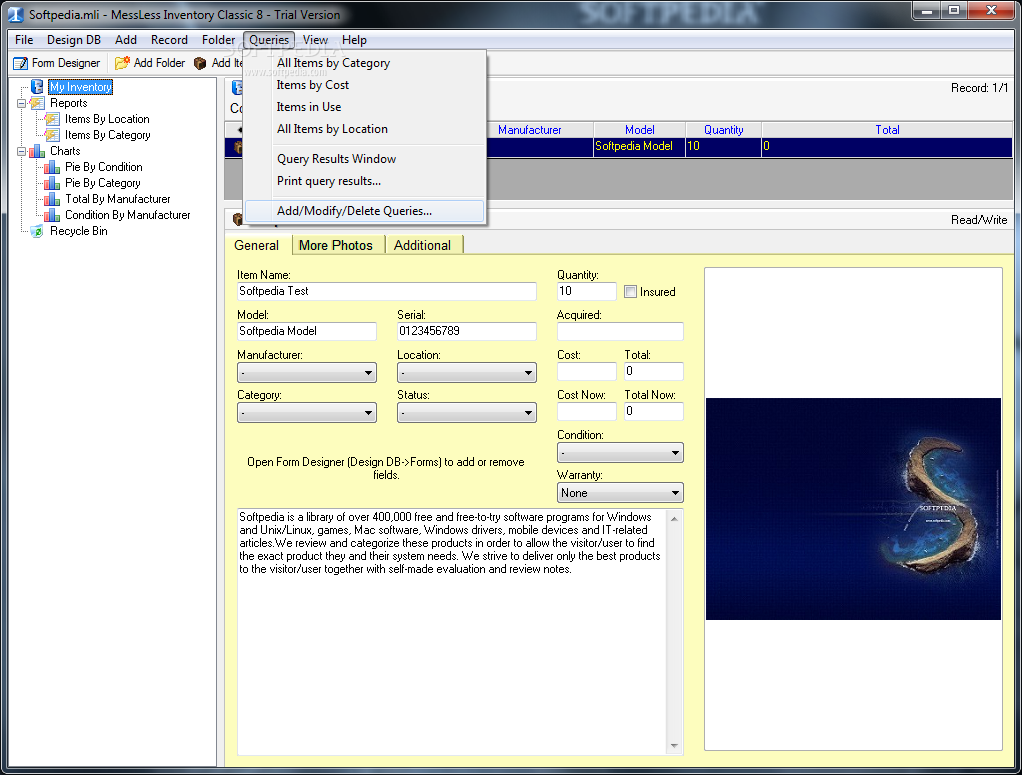Open the Warranty dropdown showing None
Screen dimensions: 1022x775
pos(620,493)
